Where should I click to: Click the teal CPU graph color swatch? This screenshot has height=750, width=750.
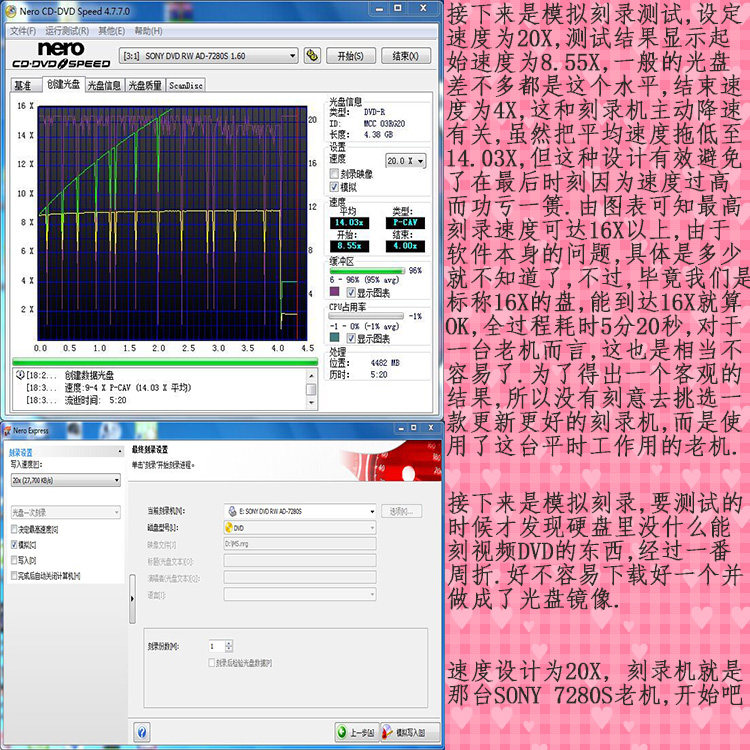(334, 337)
